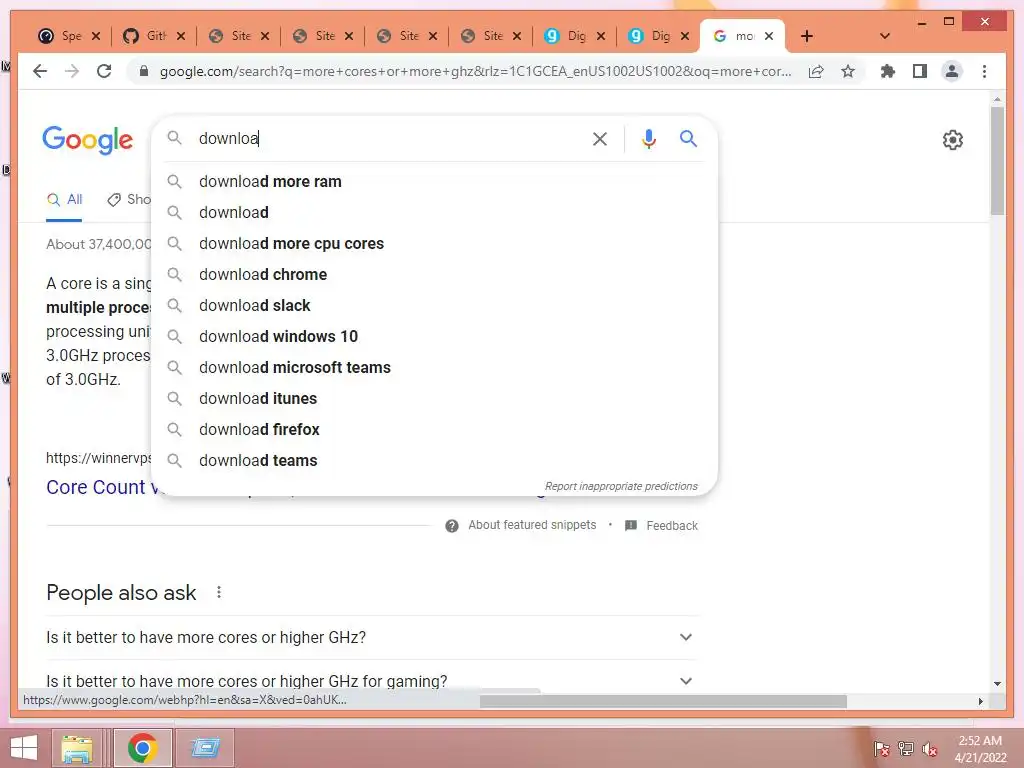
Task: Open 'About featured snippets' link
Action: (532, 525)
